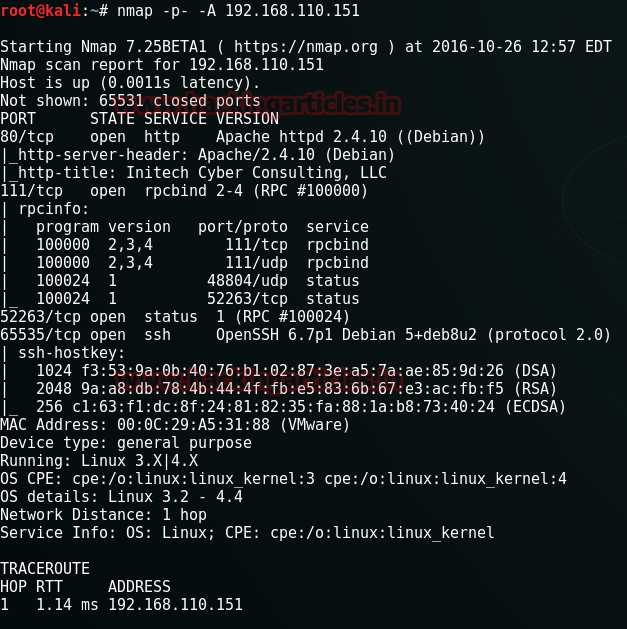This screenshot has width=627, height=629.
Task: Click the OS CPE linux_kernel line
Action: click(283, 479)
